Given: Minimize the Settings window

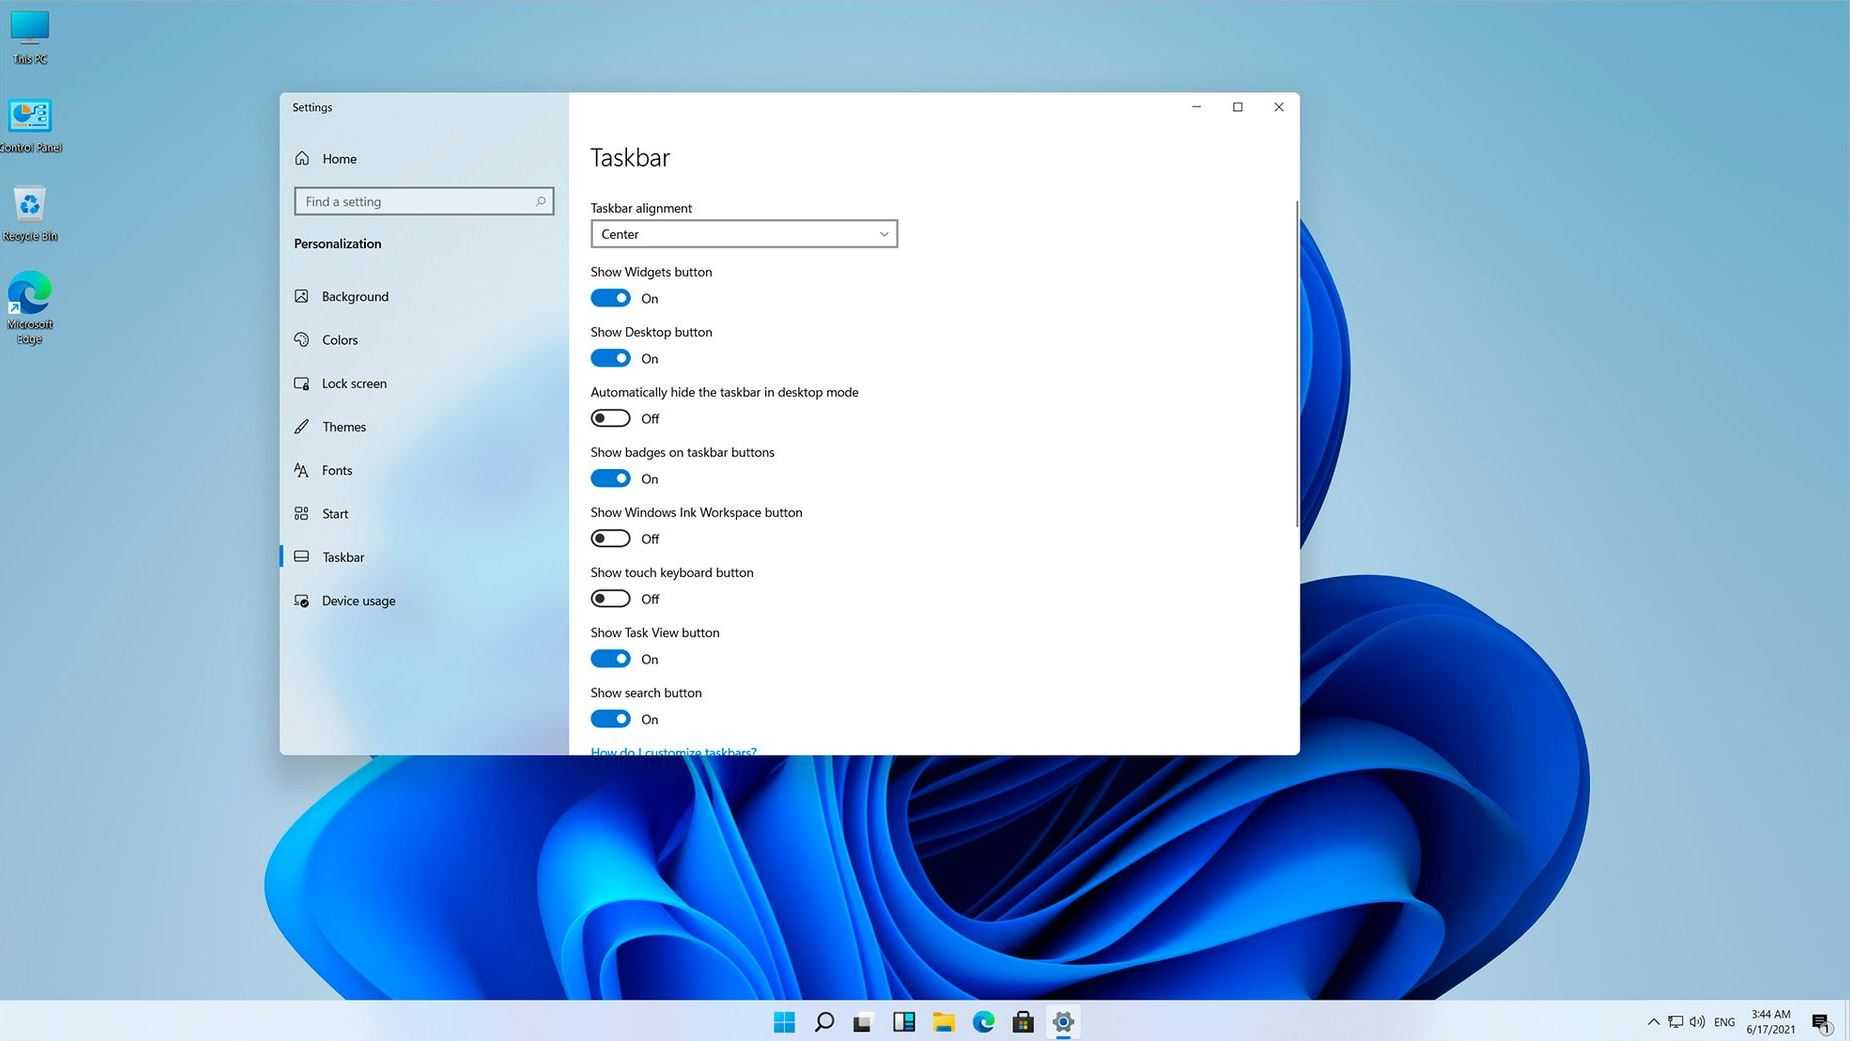Looking at the screenshot, I should click(1196, 107).
